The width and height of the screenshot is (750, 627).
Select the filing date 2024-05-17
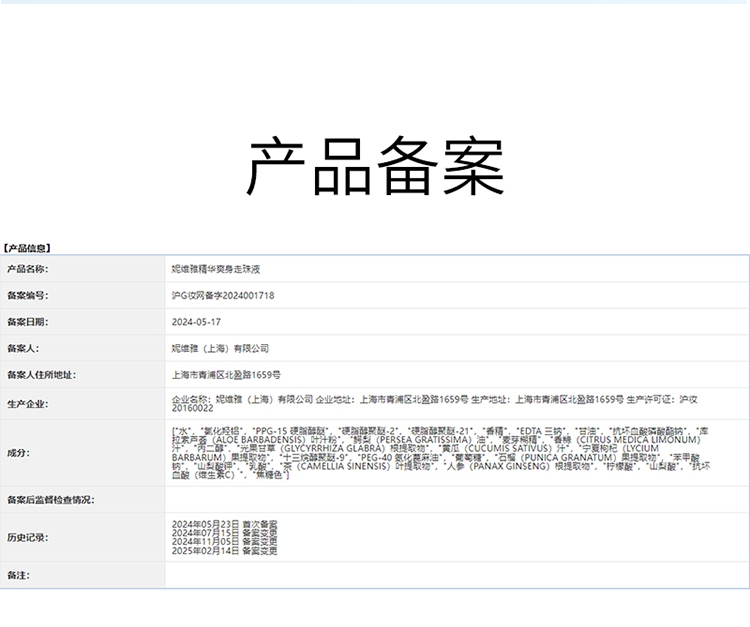tap(196, 322)
